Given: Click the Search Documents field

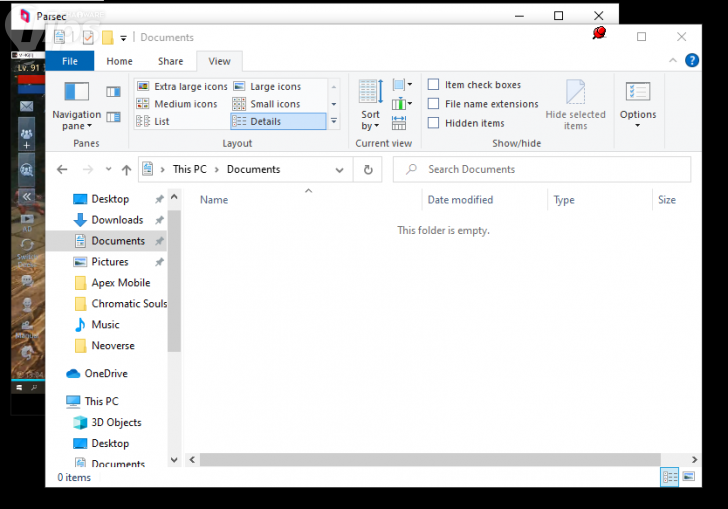Looking at the screenshot, I should pyautogui.click(x=542, y=170).
